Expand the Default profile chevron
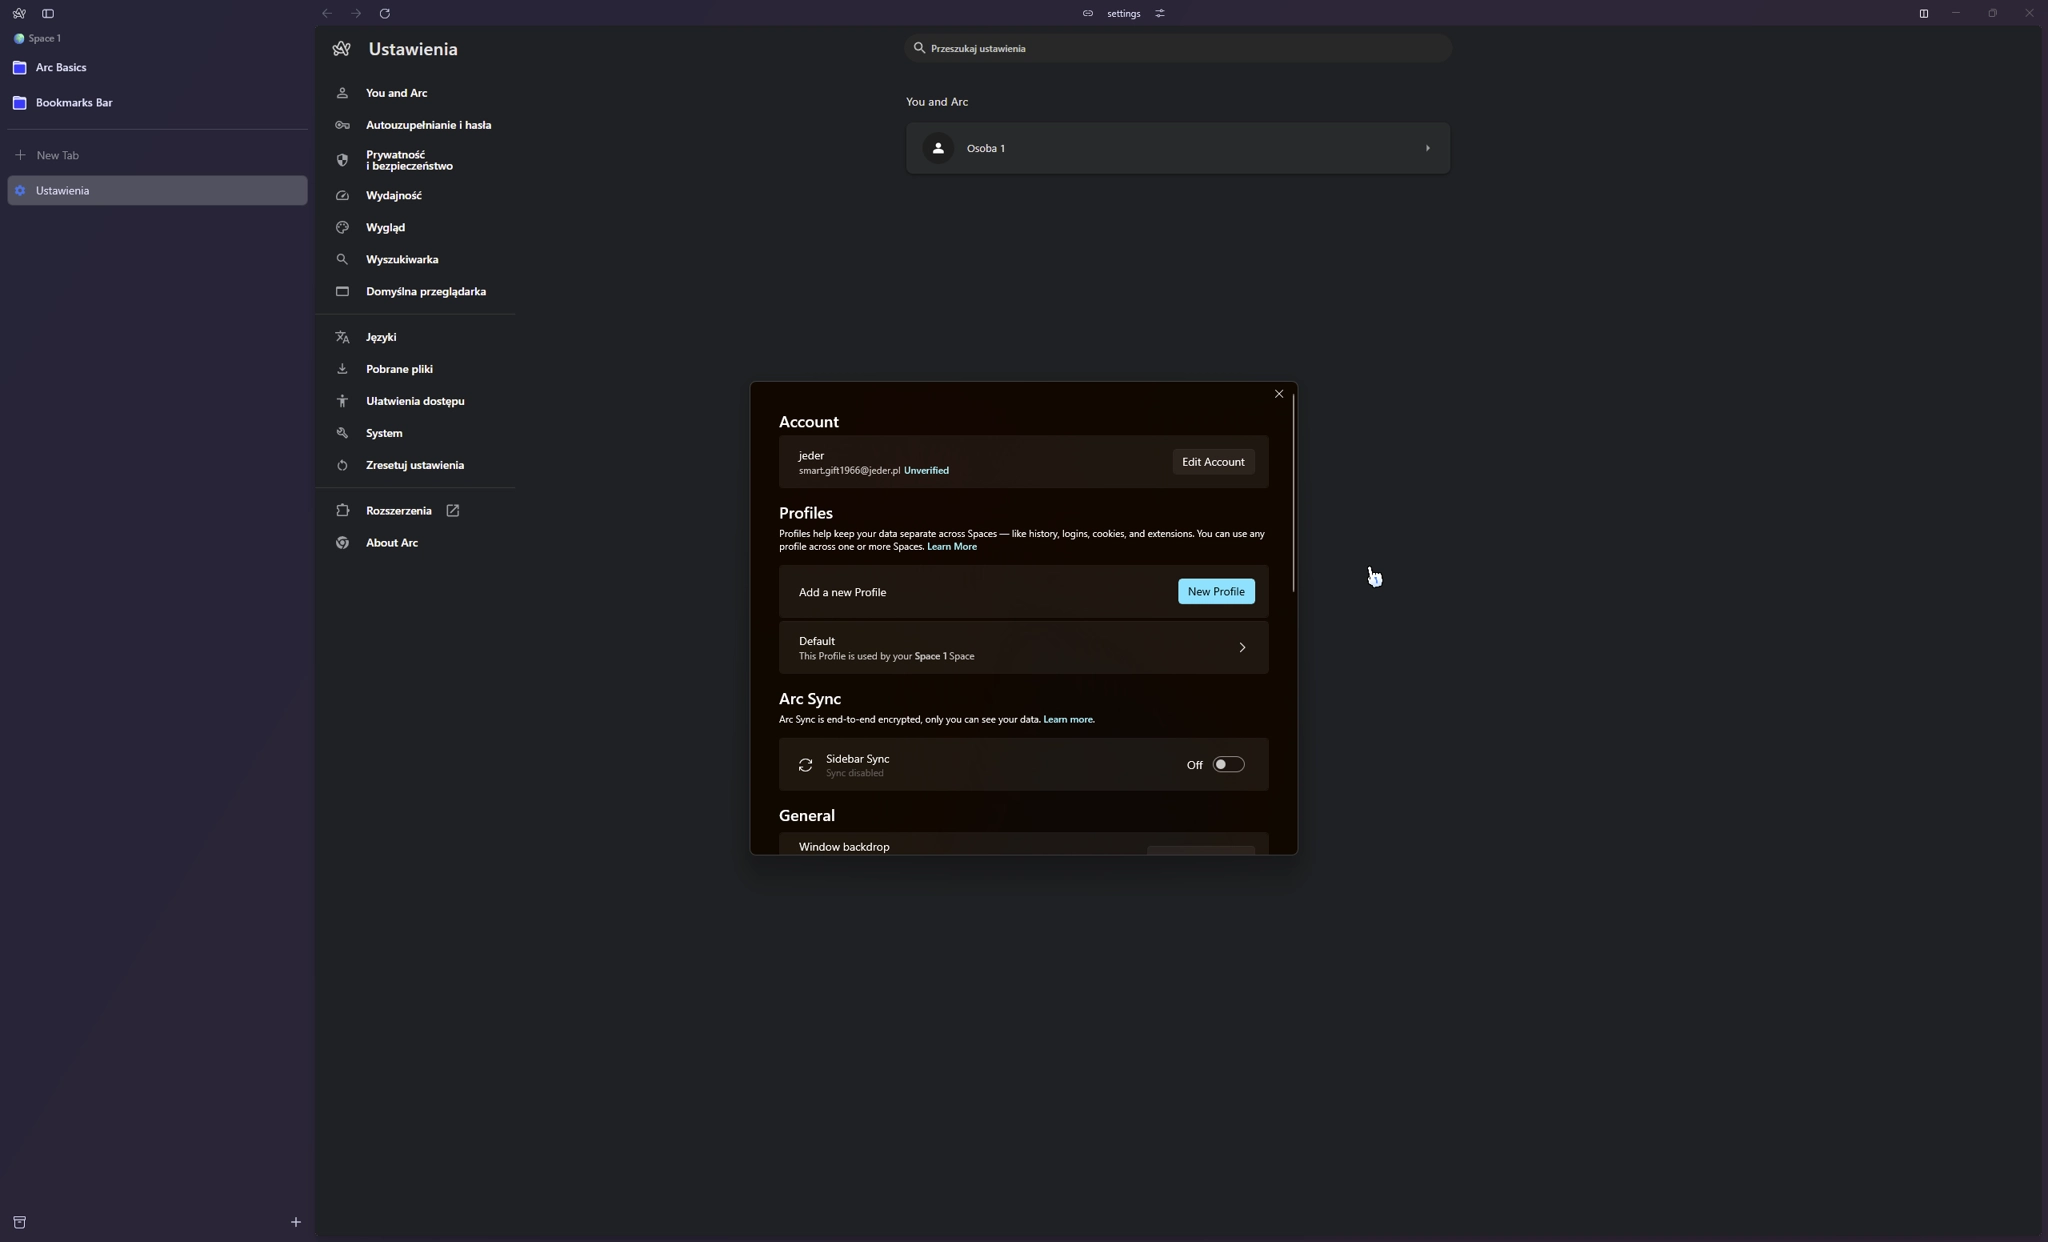The width and height of the screenshot is (2048, 1242). pyautogui.click(x=1242, y=648)
